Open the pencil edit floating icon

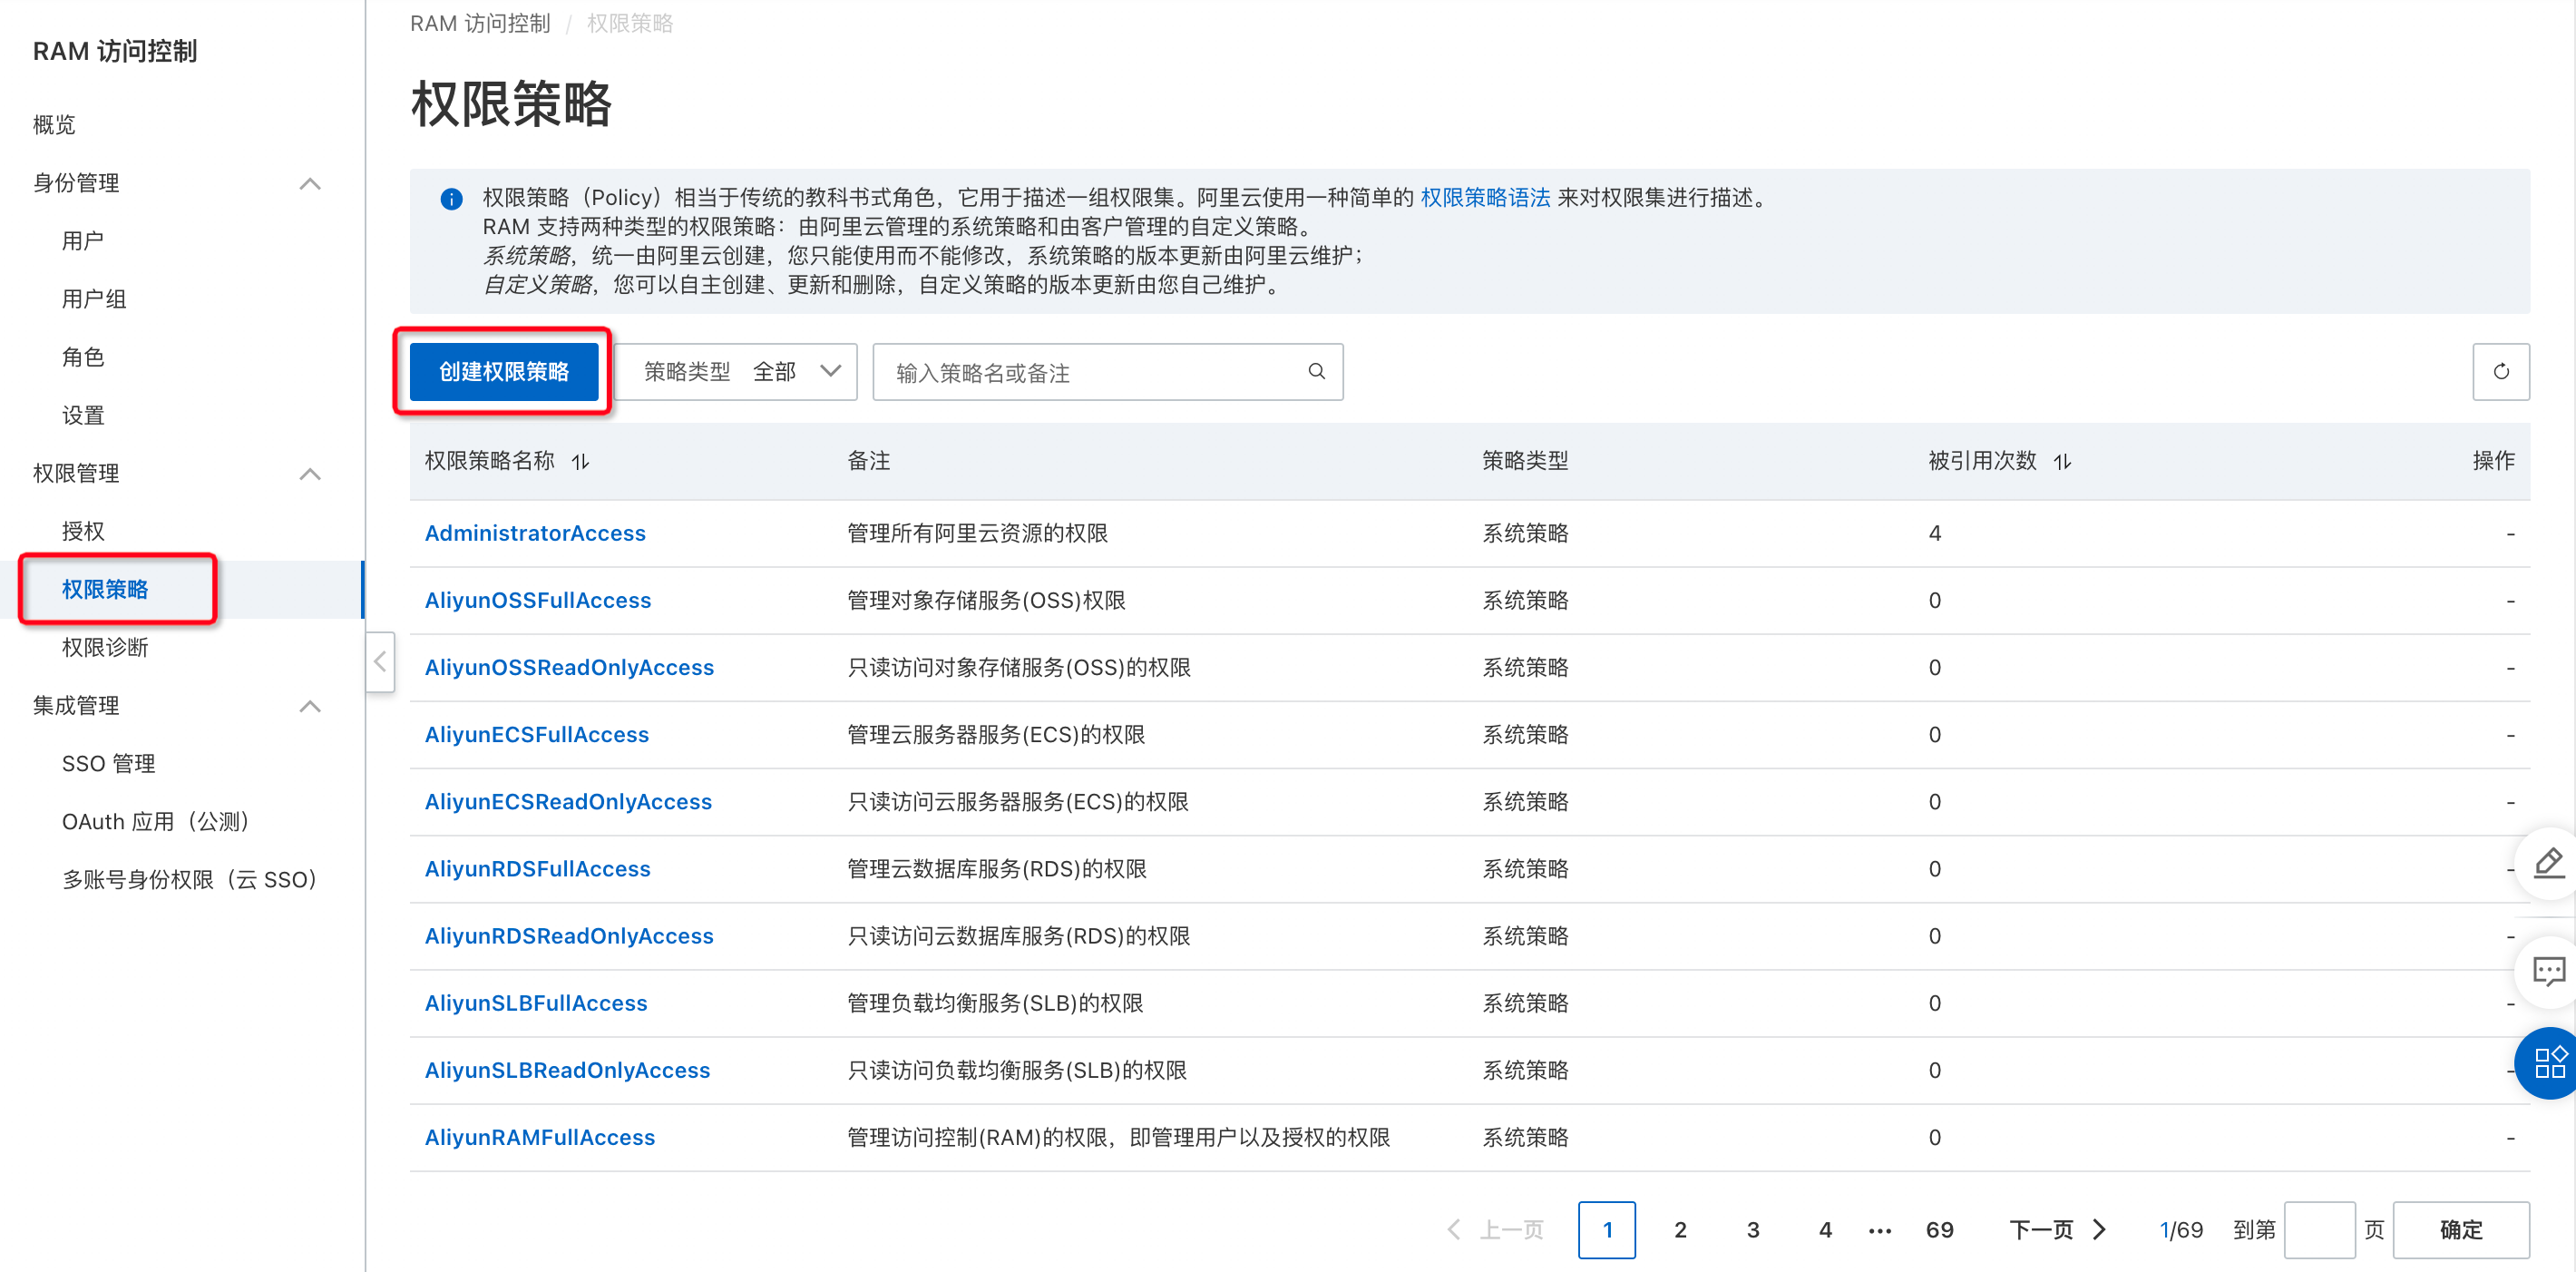click(2548, 864)
